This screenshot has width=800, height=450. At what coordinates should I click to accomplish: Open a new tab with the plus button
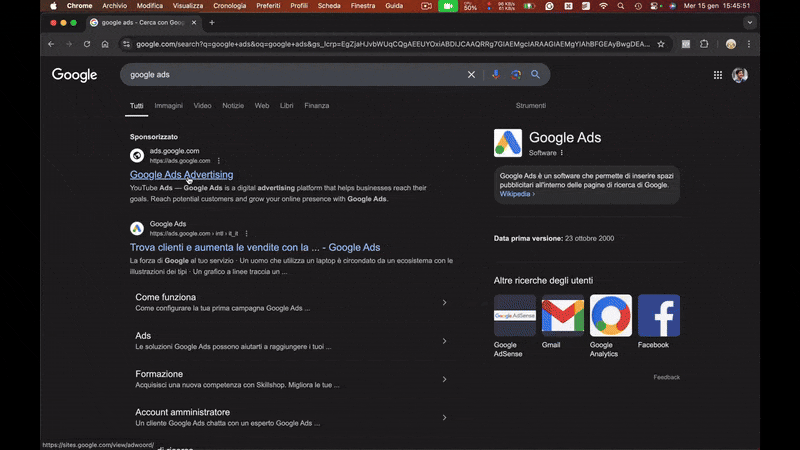pyautogui.click(x=212, y=22)
